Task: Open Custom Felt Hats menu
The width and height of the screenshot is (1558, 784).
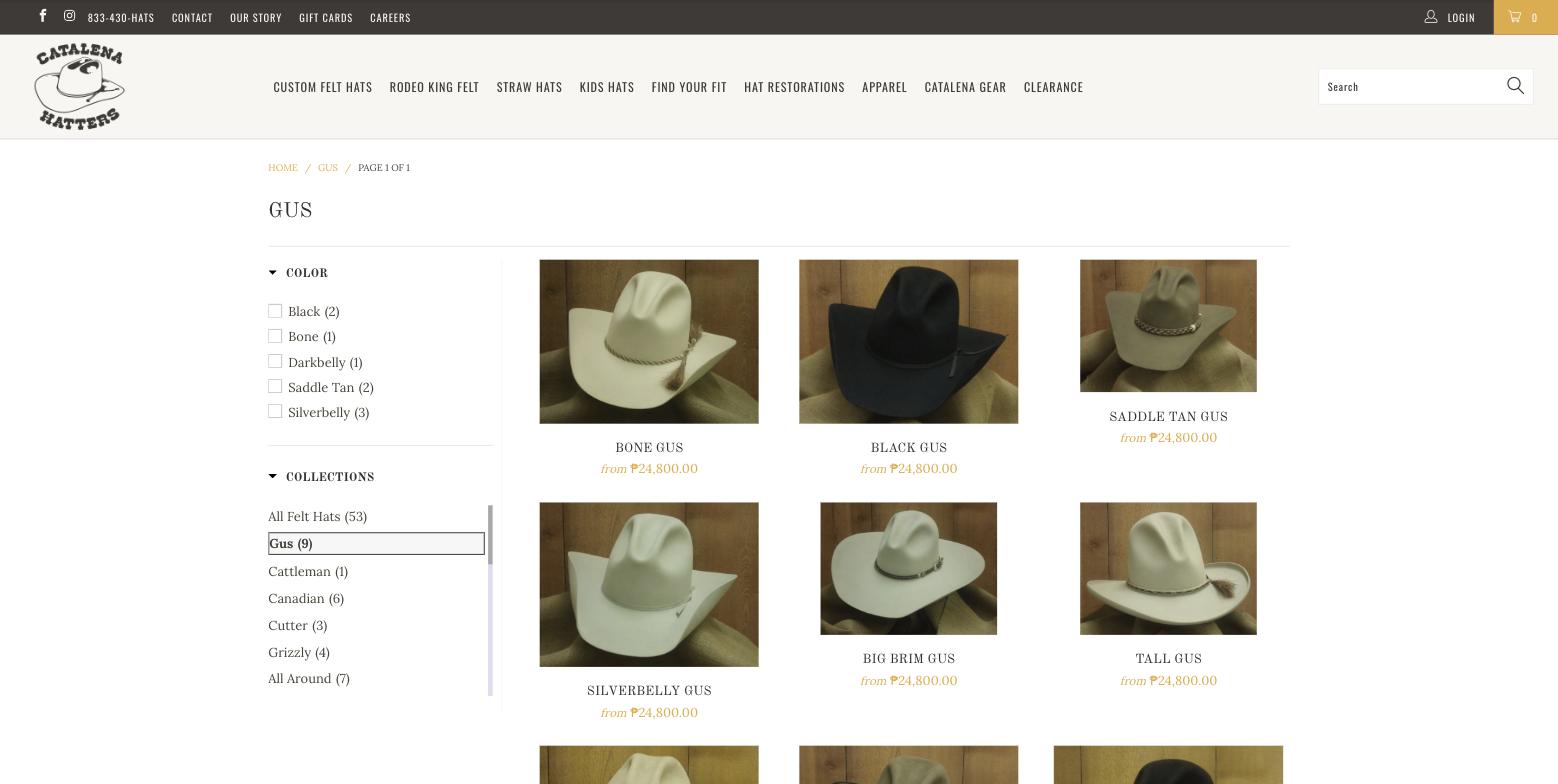Action: (x=323, y=87)
